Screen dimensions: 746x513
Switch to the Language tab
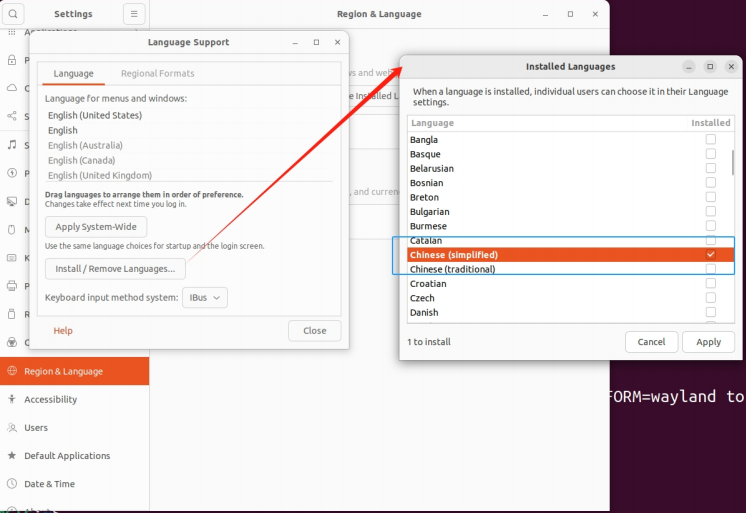pos(73,73)
